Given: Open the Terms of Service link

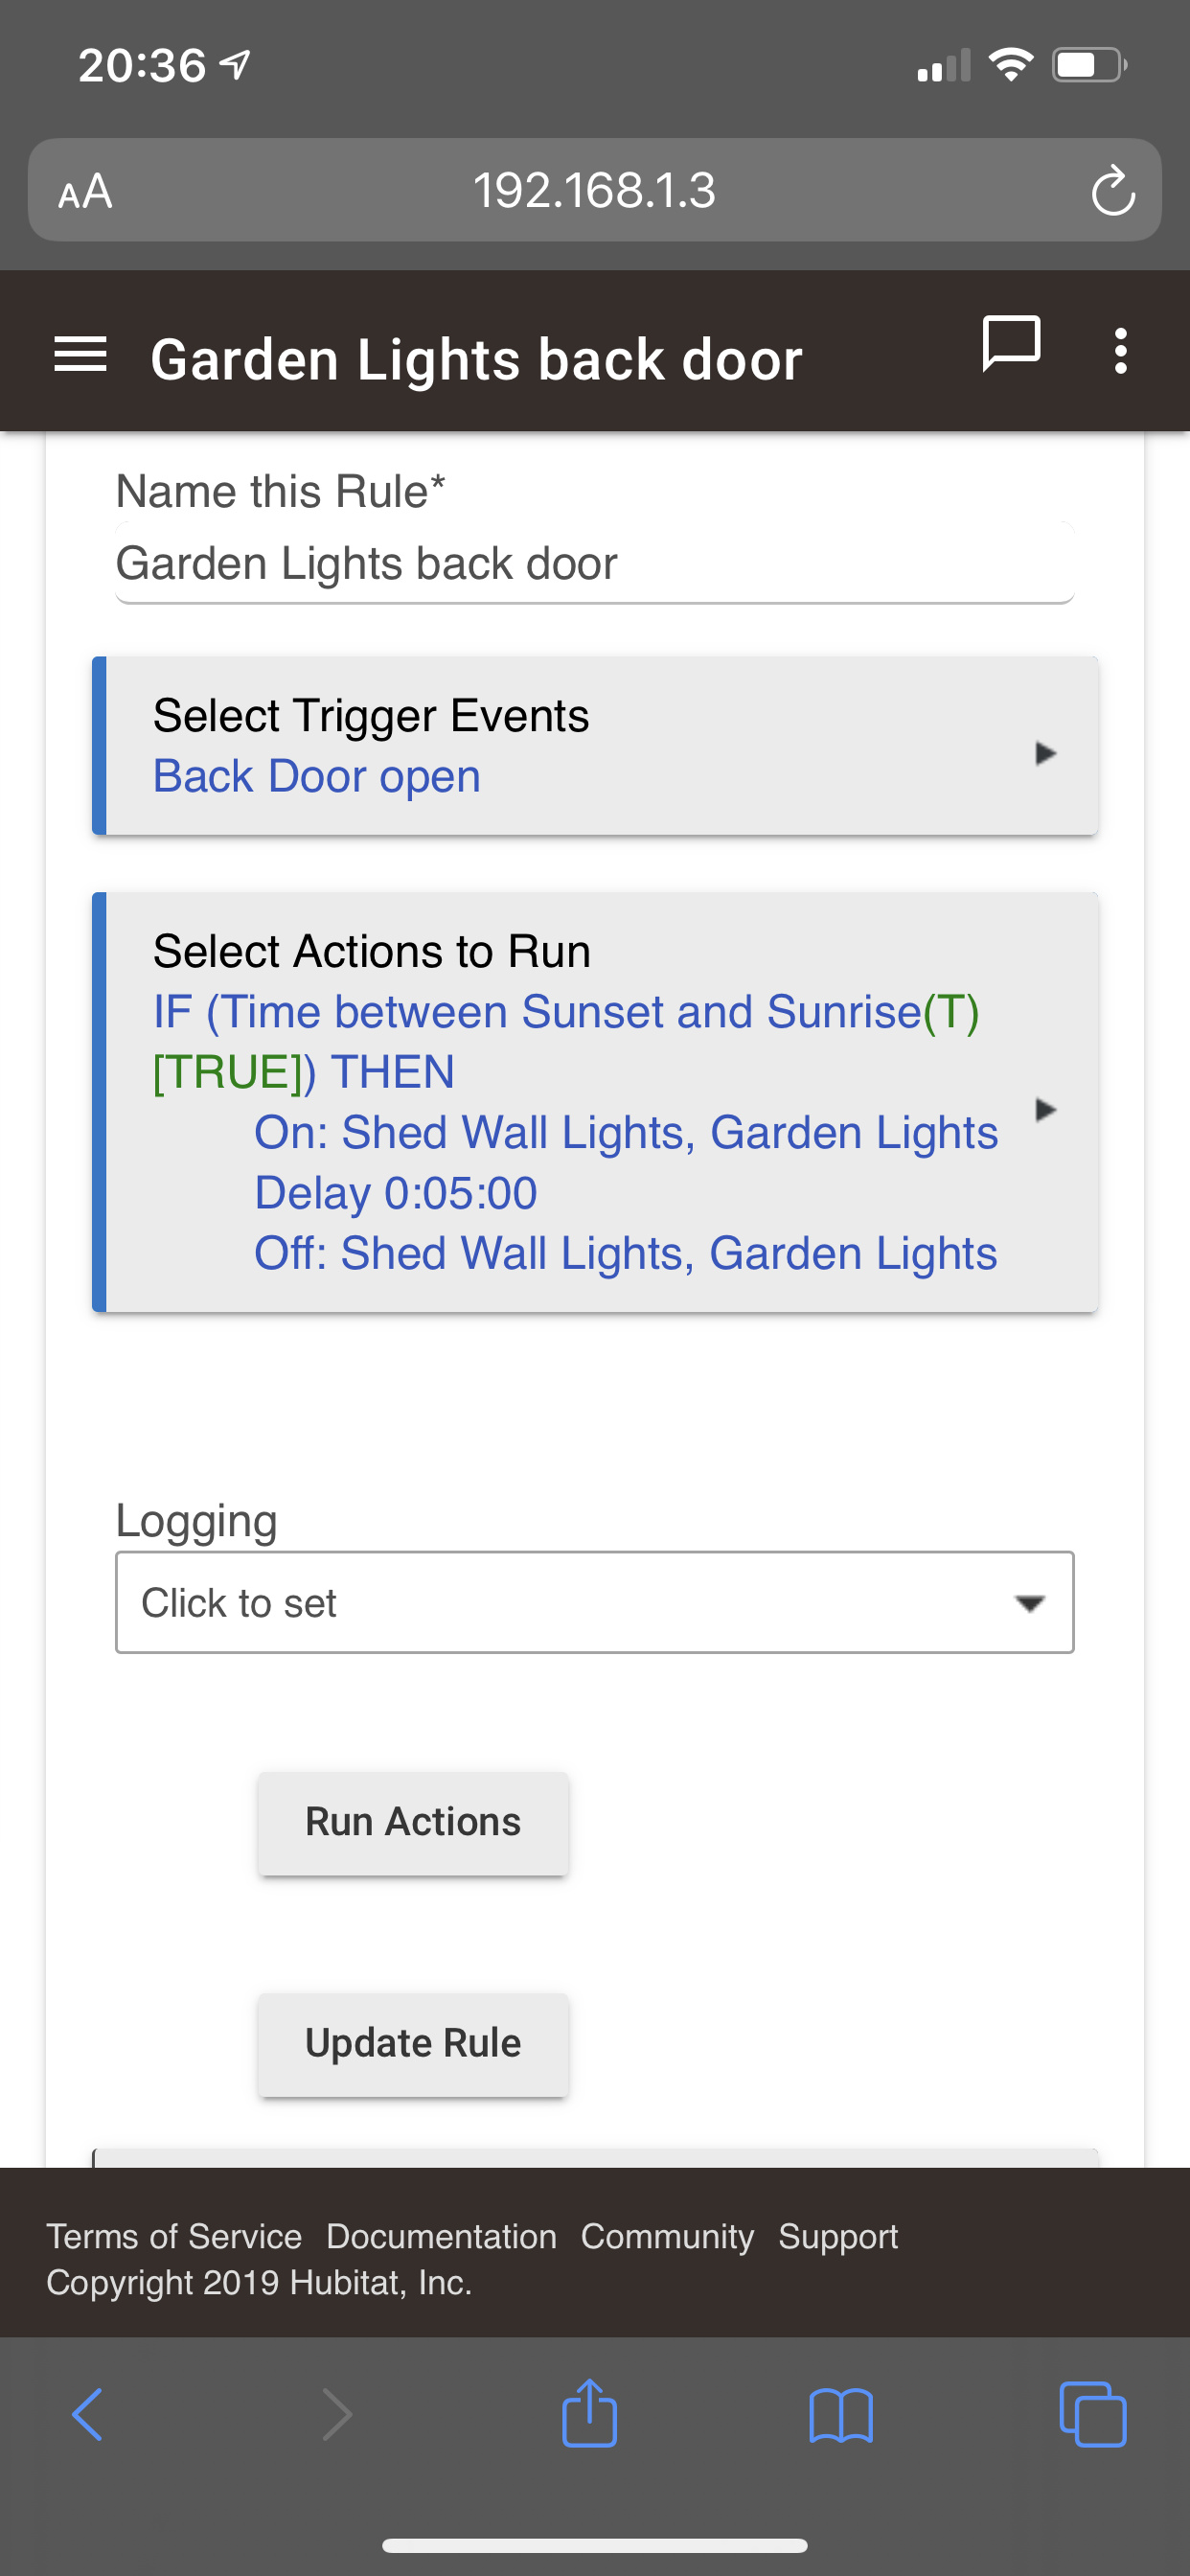Looking at the screenshot, I should (x=174, y=2236).
